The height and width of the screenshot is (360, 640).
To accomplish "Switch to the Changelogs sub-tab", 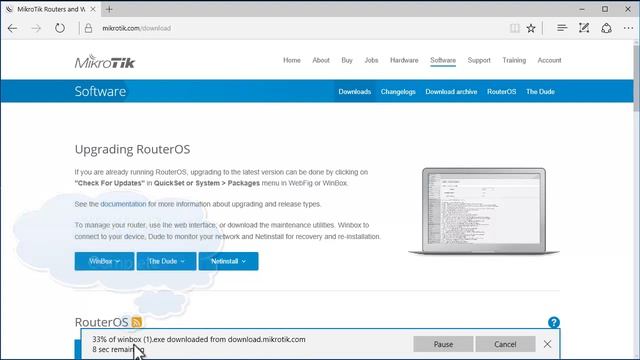I will (398, 91).
